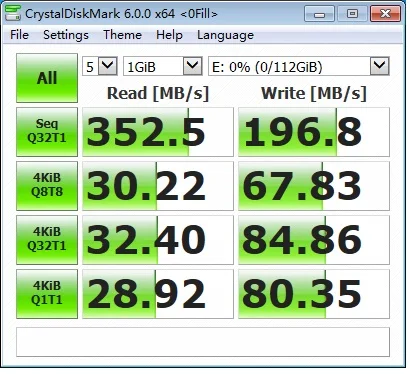Start the Seq Q32T1 test
The width and height of the screenshot is (410, 374).
click(47, 132)
